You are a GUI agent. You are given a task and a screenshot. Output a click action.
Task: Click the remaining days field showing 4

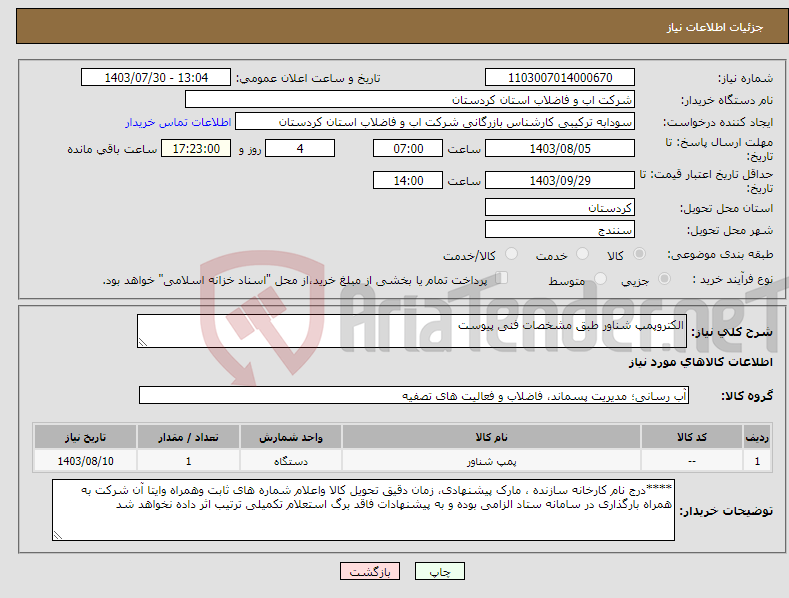point(300,148)
